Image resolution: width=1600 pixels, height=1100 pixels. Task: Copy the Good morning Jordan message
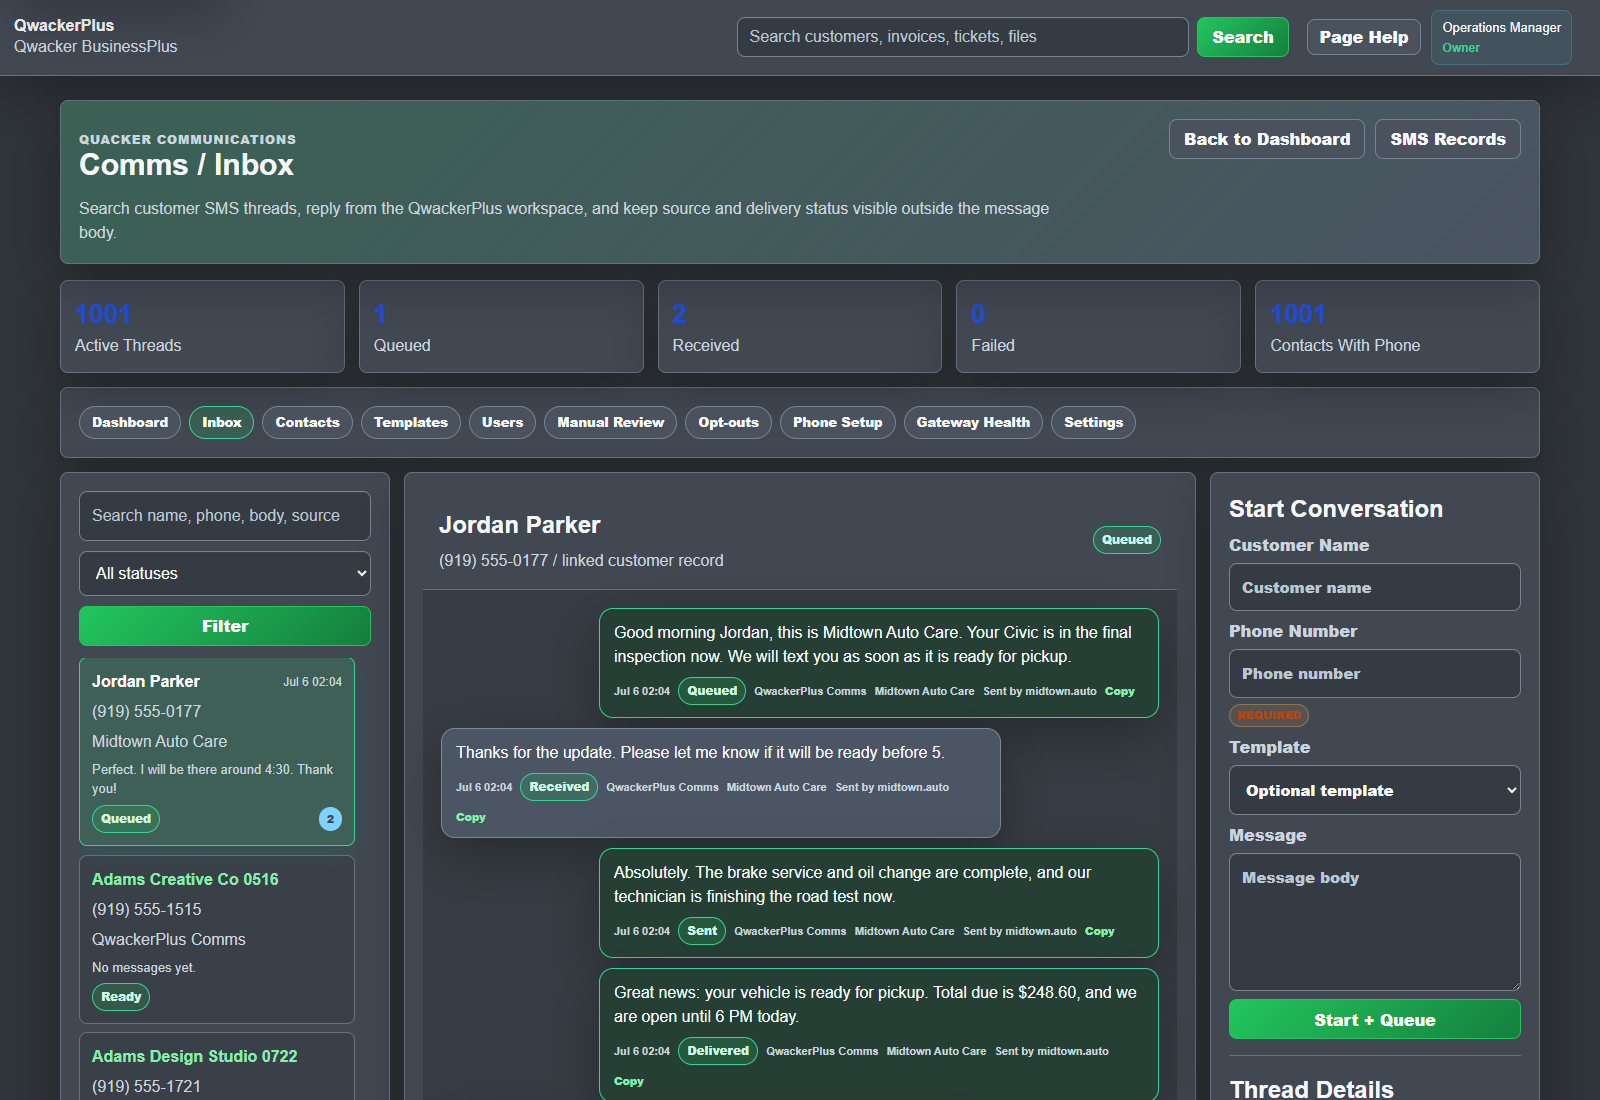click(1119, 691)
